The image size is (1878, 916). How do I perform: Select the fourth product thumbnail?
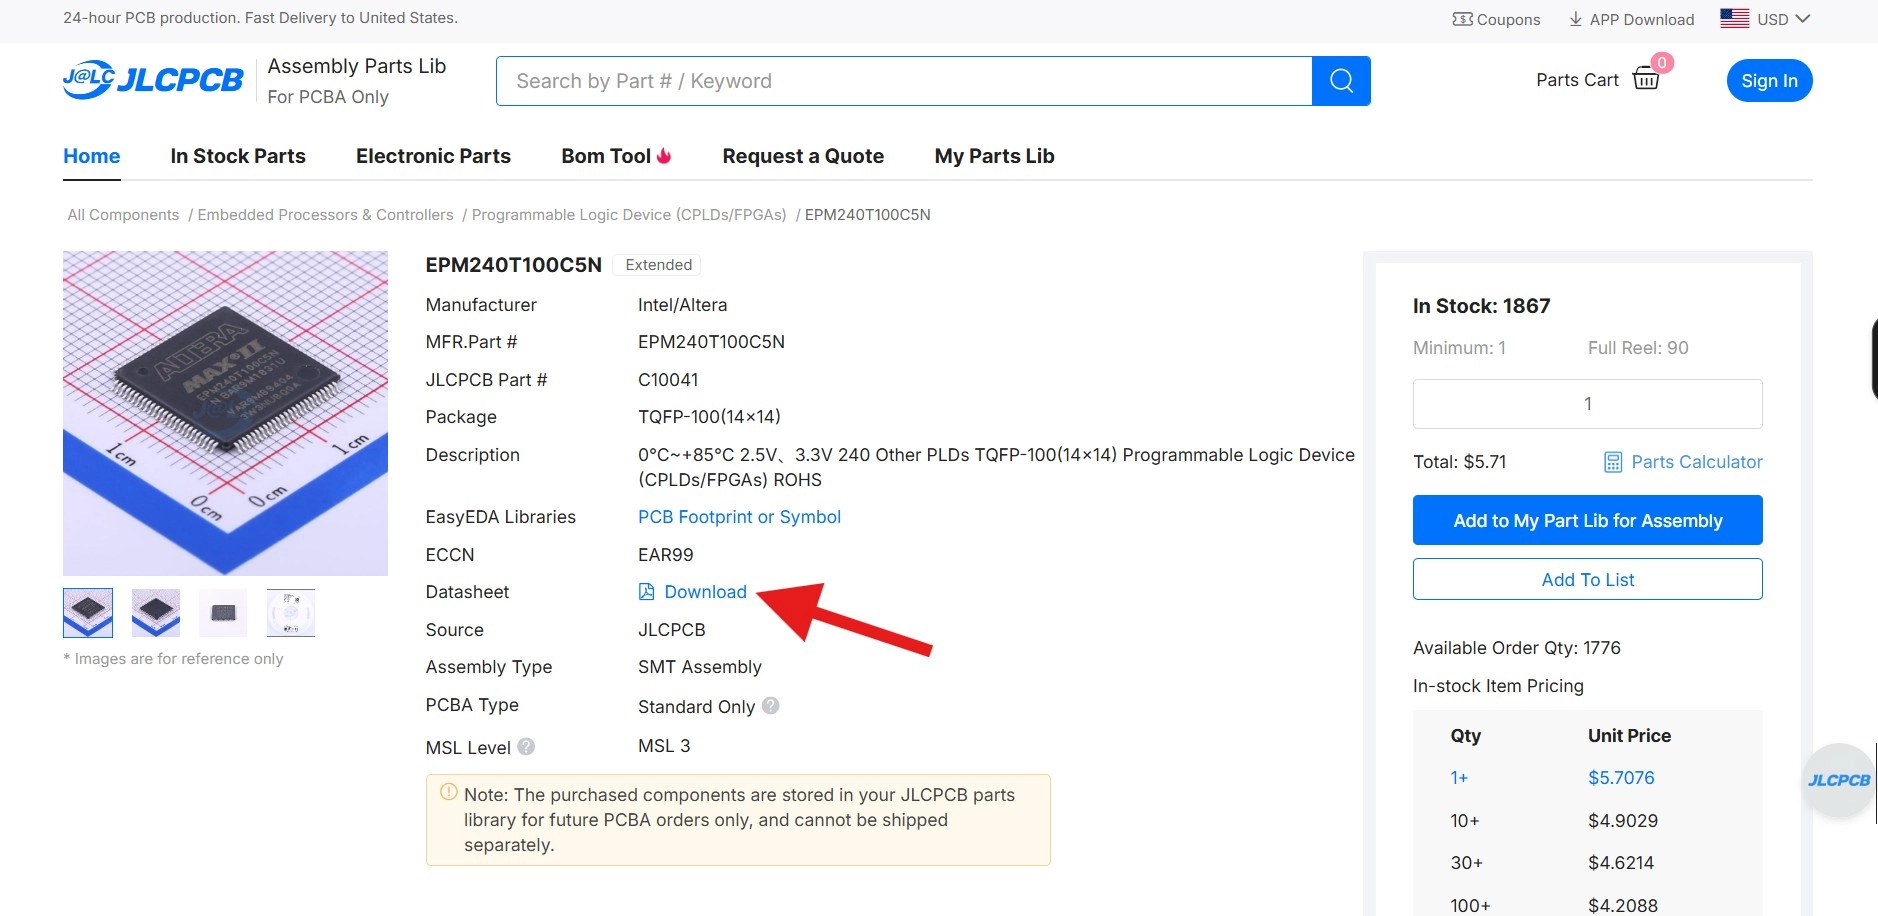(291, 613)
